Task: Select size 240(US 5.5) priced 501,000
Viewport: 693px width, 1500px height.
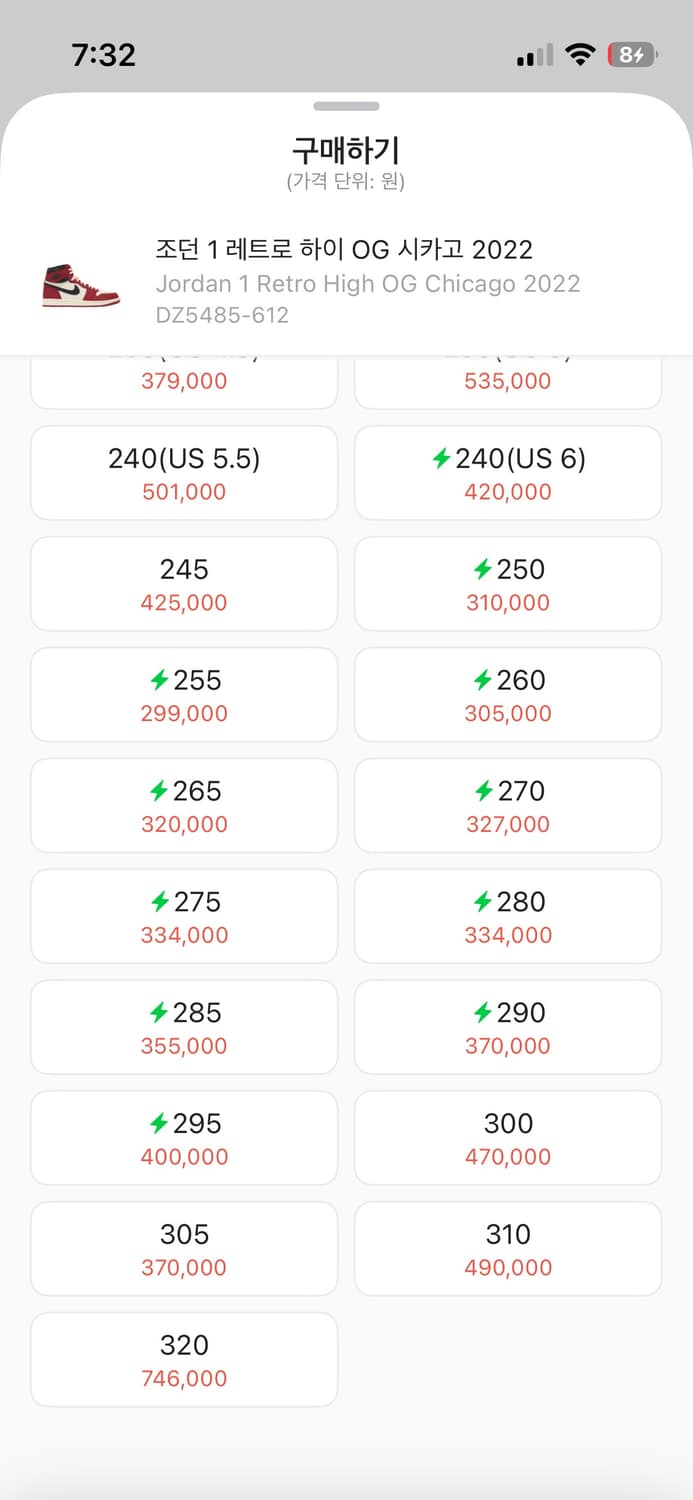Action: (184, 472)
